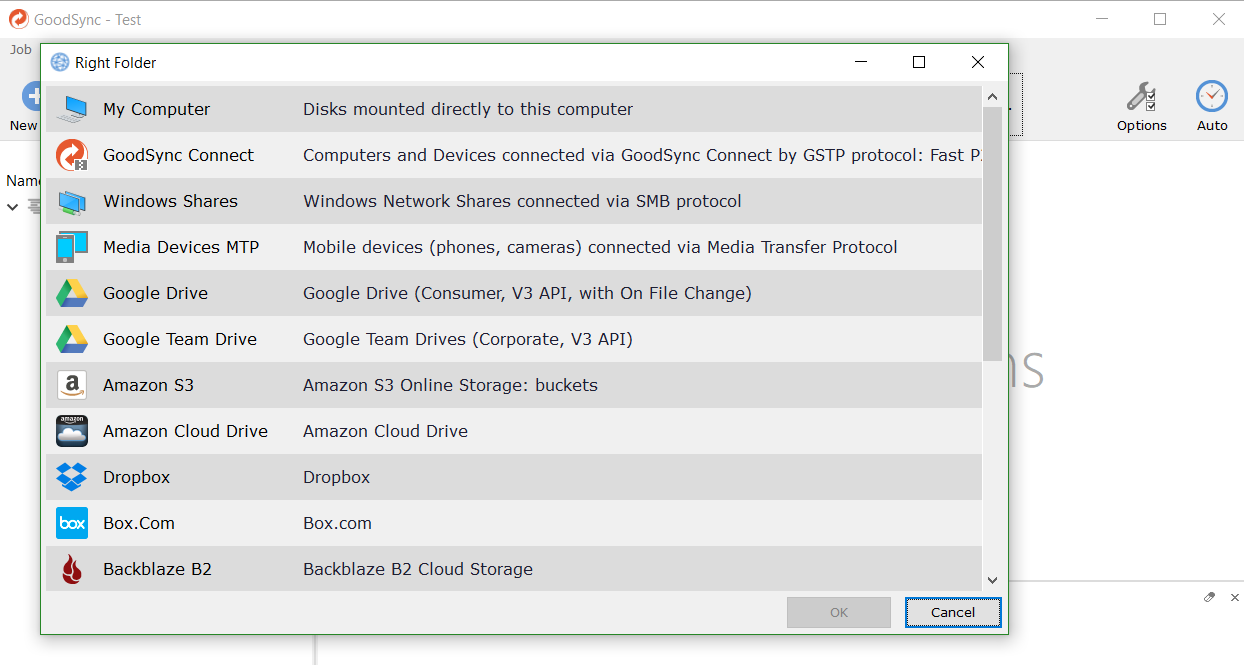Image resolution: width=1244 pixels, height=665 pixels.
Task: Click the Right Folder dialog title globe icon
Action: coord(60,62)
